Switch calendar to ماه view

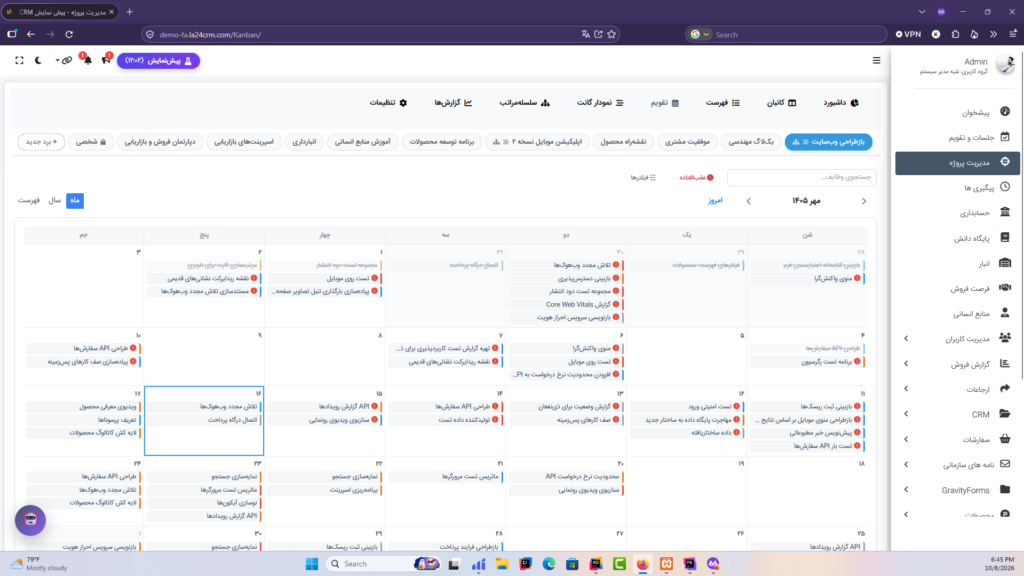(x=75, y=200)
